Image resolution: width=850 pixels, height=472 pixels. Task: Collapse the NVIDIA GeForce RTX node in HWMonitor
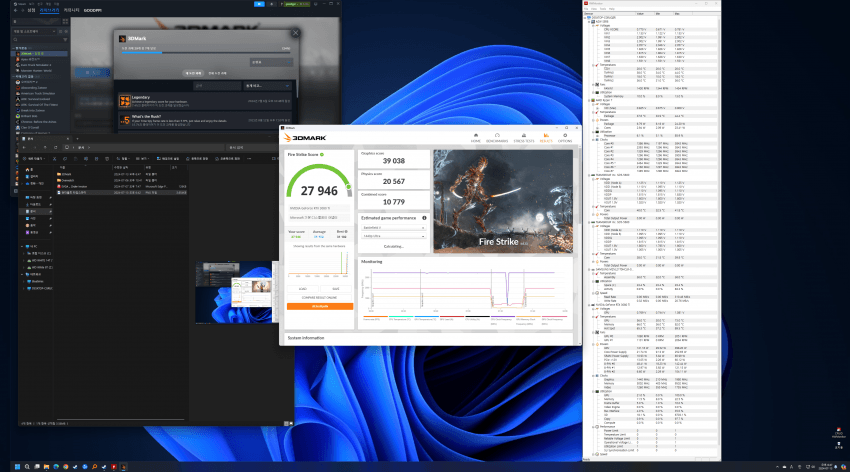coord(589,305)
